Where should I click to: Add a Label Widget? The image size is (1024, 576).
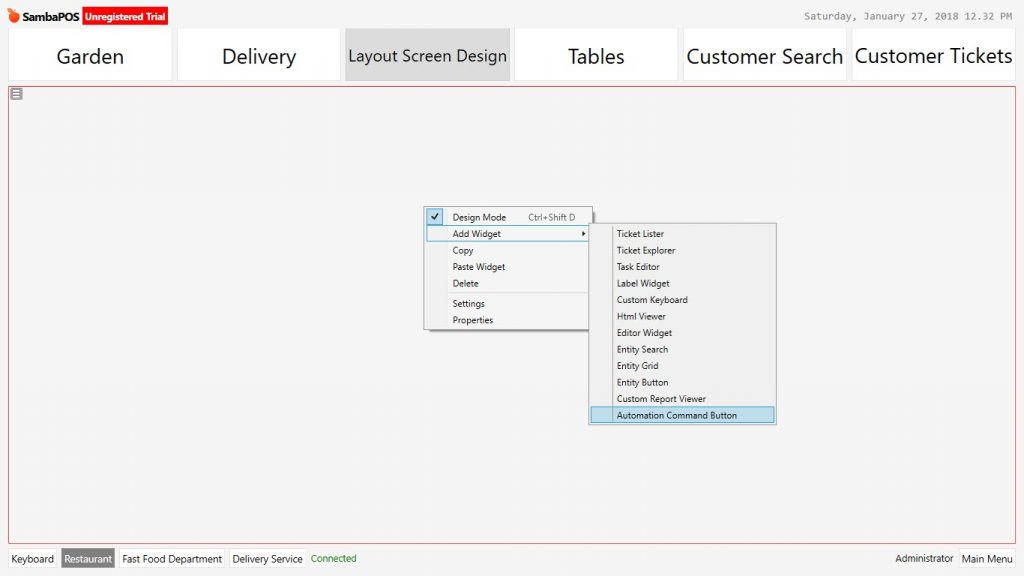pyautogui.click(x=682, y=283)
